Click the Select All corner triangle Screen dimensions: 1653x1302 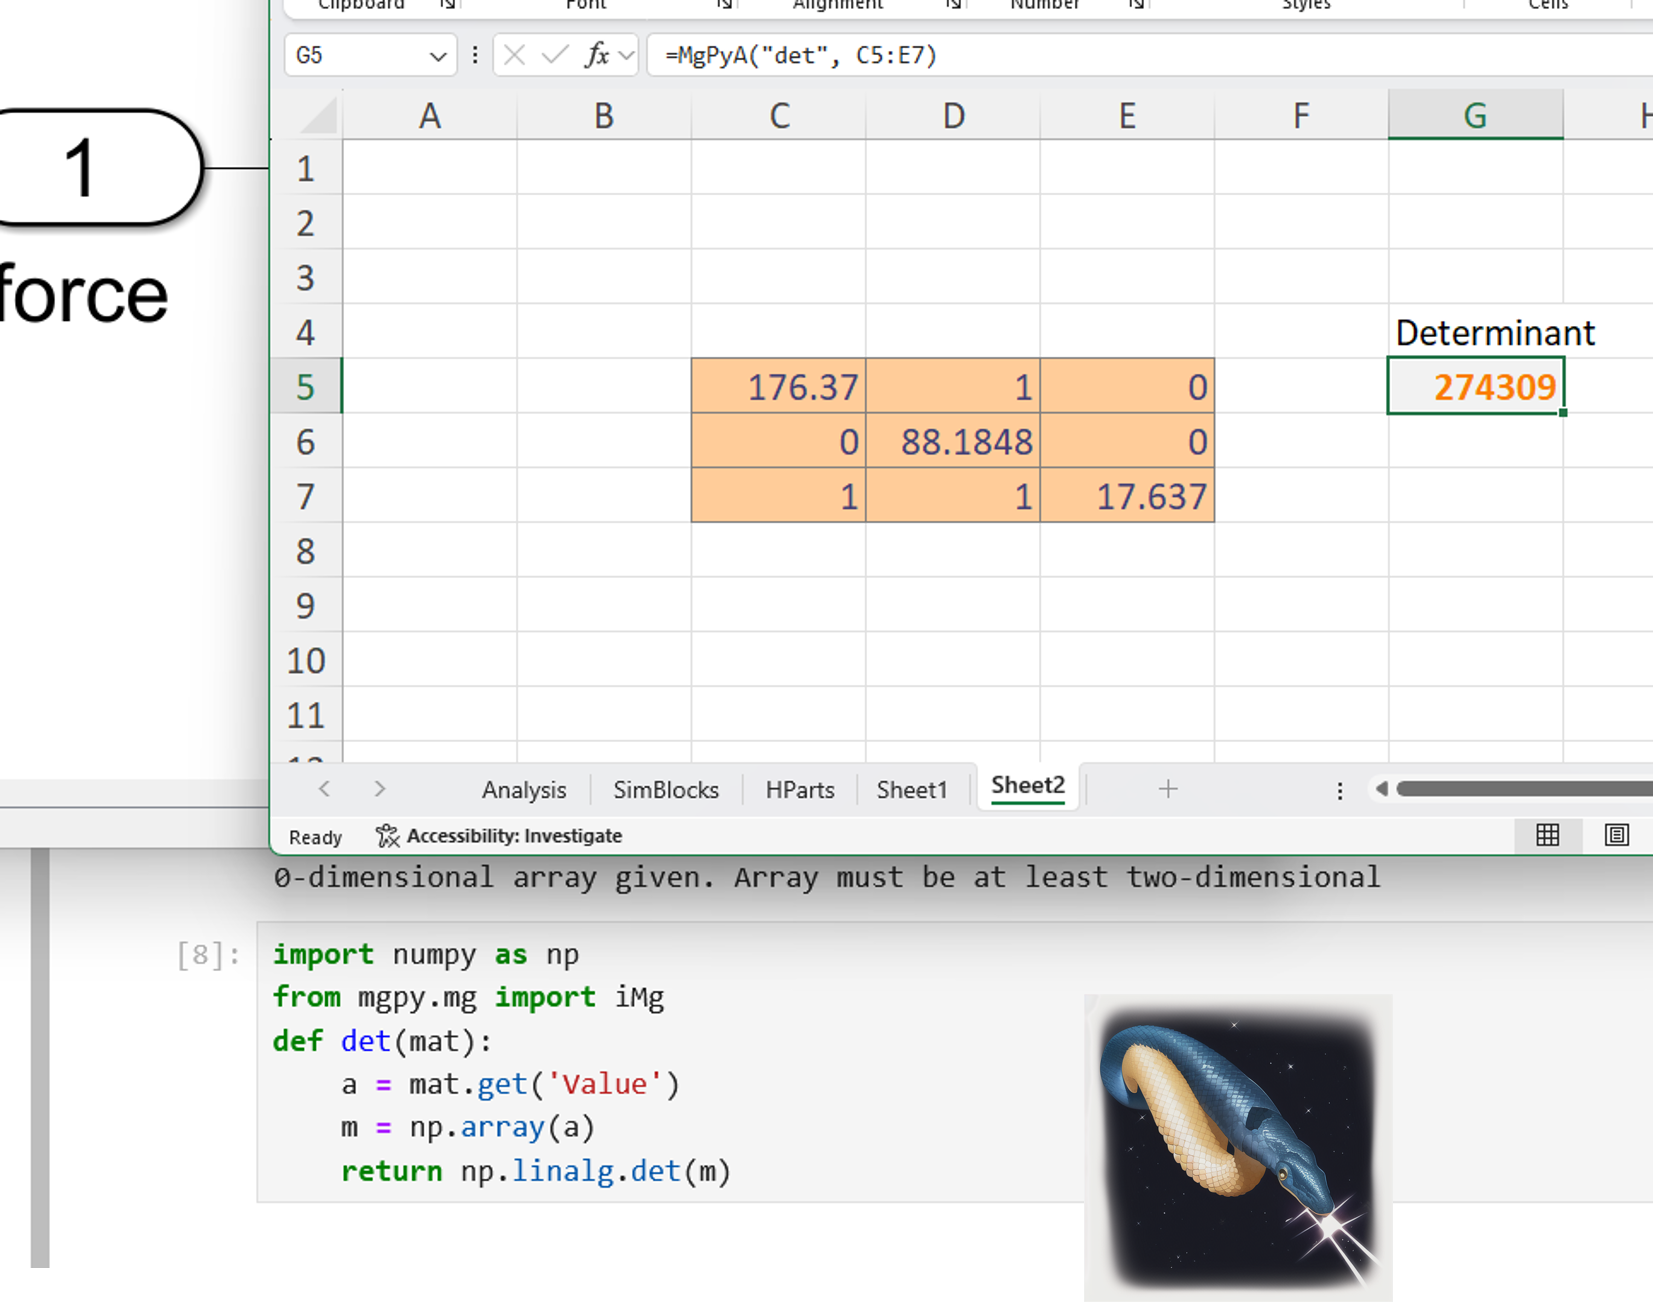320,117
